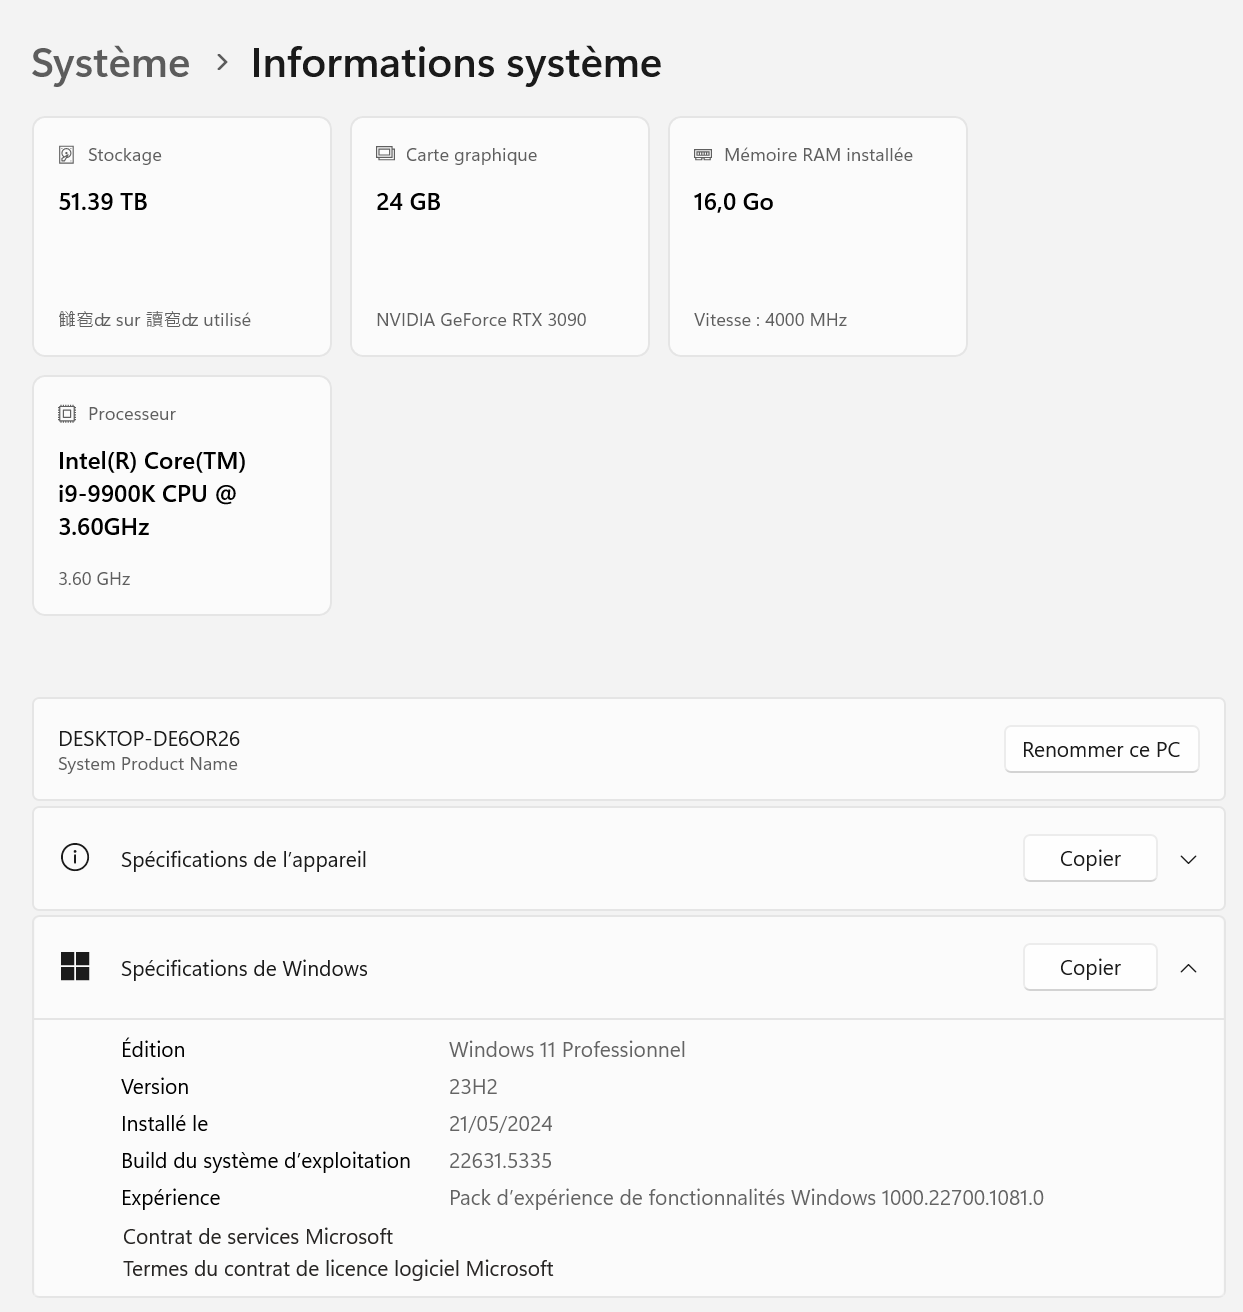
Task: Expand the Spécifications de l'appareil section
Action: coord(1188,859)
